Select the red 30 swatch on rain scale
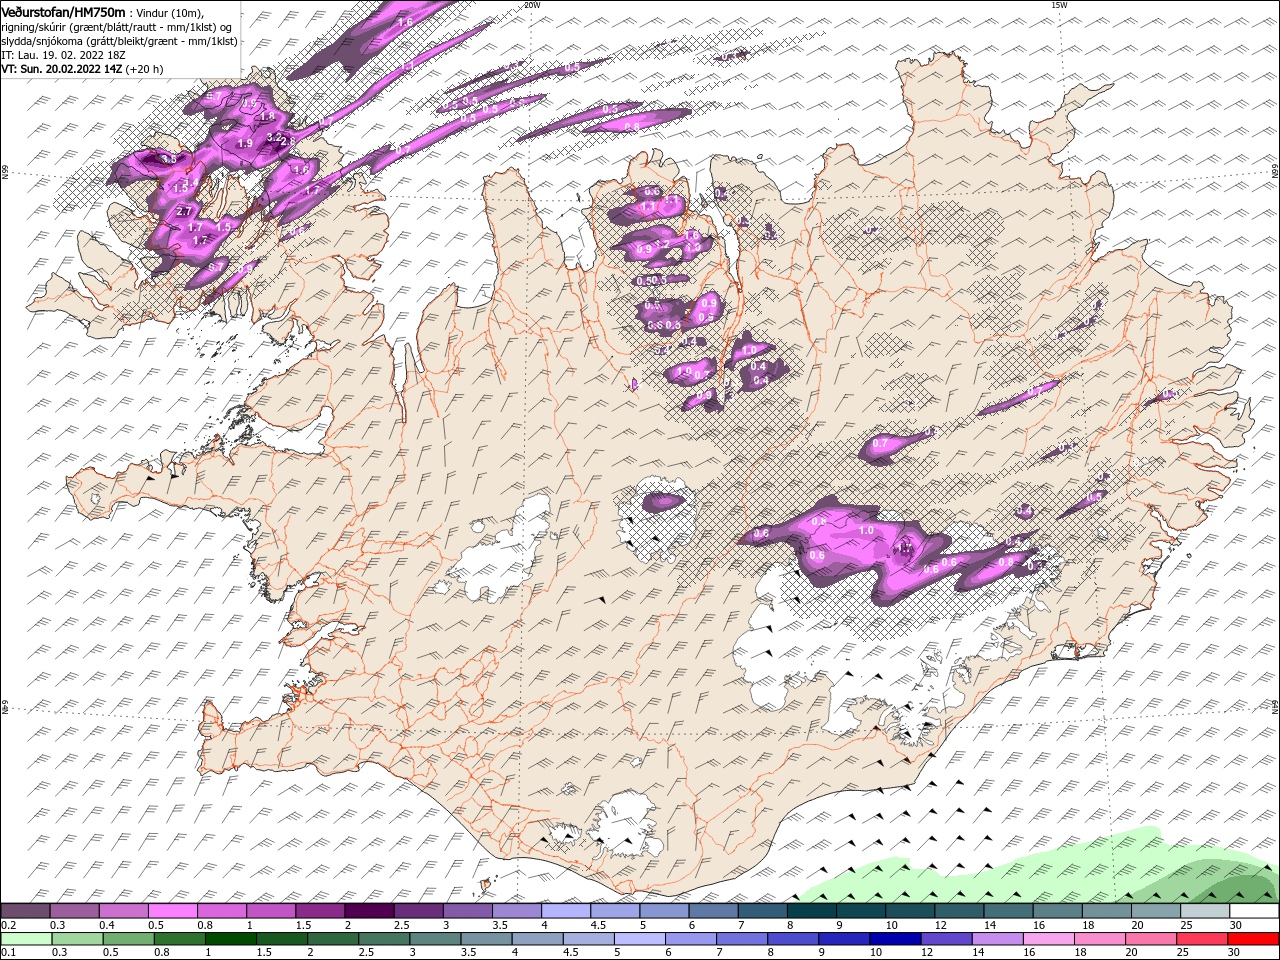The width and height of the screenshot is (1280, 960). point(1254,939)
